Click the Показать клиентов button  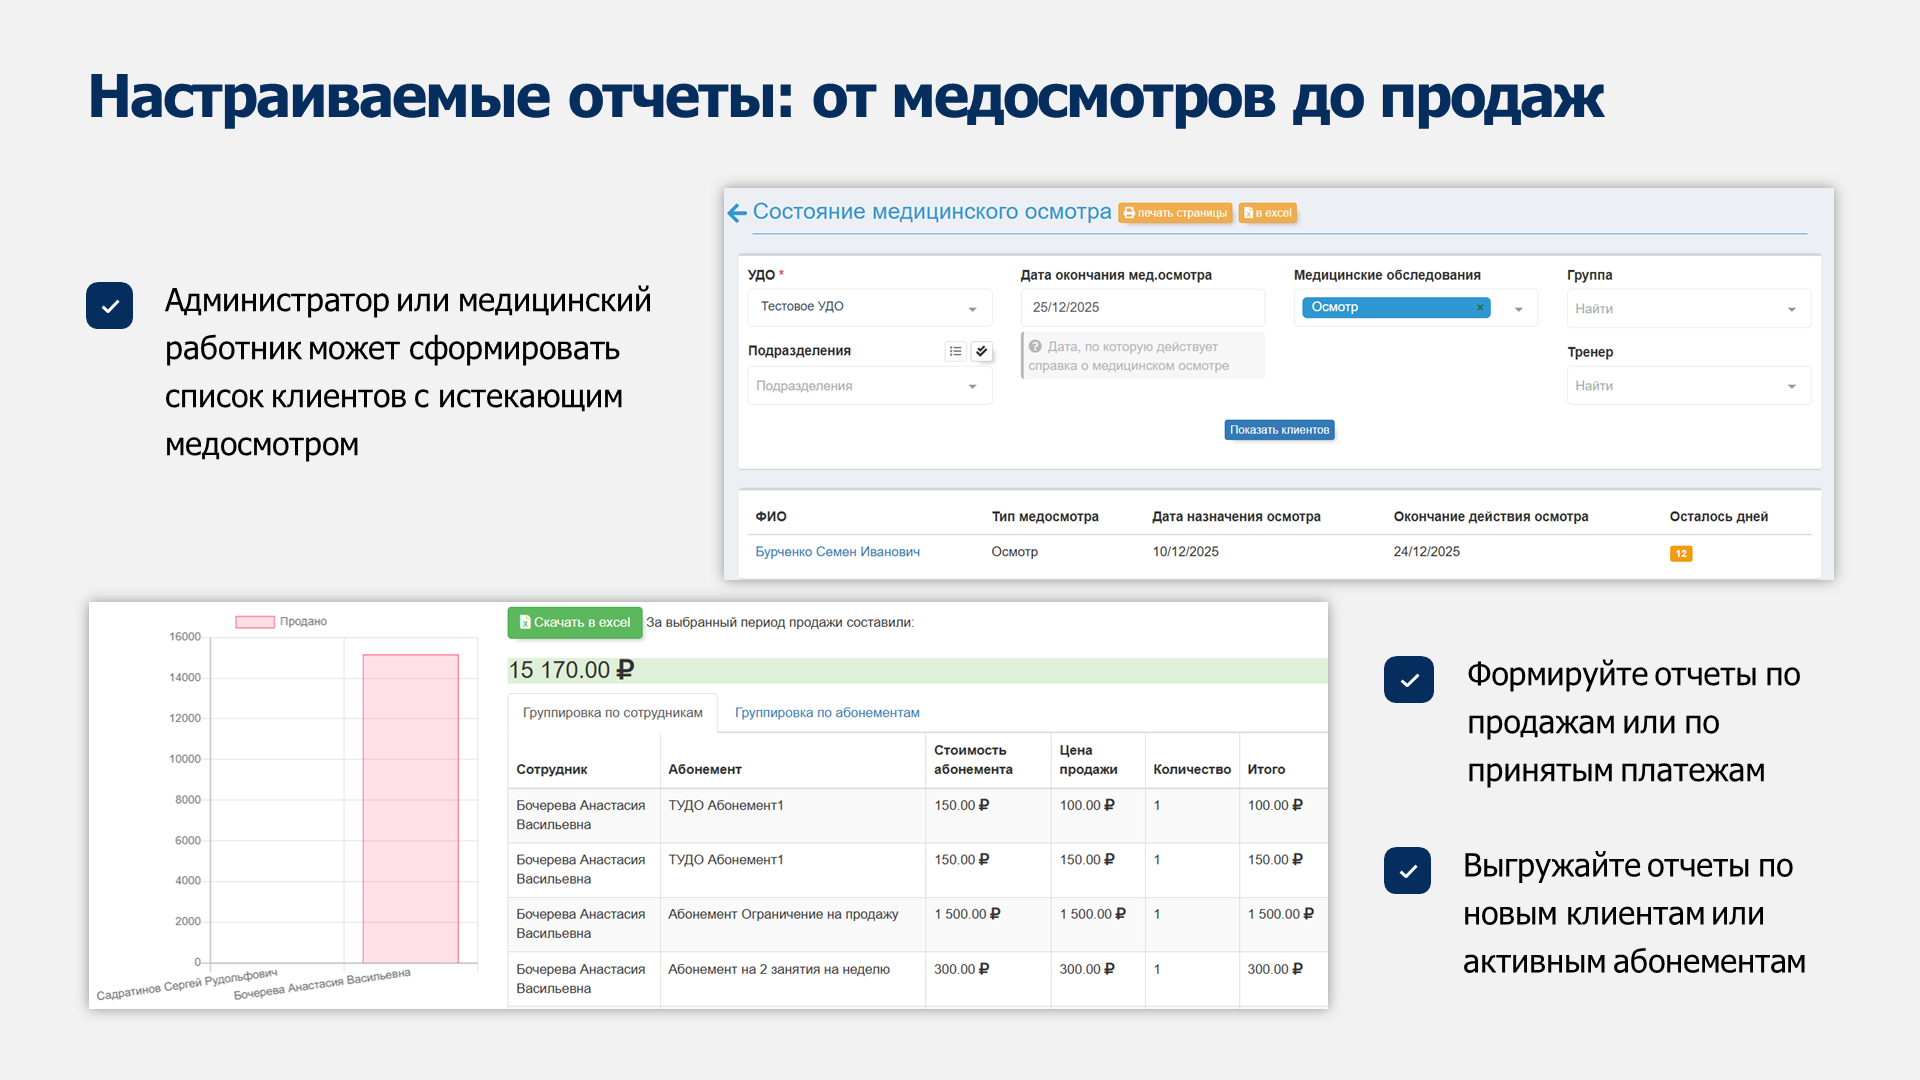coord(1279,430)
